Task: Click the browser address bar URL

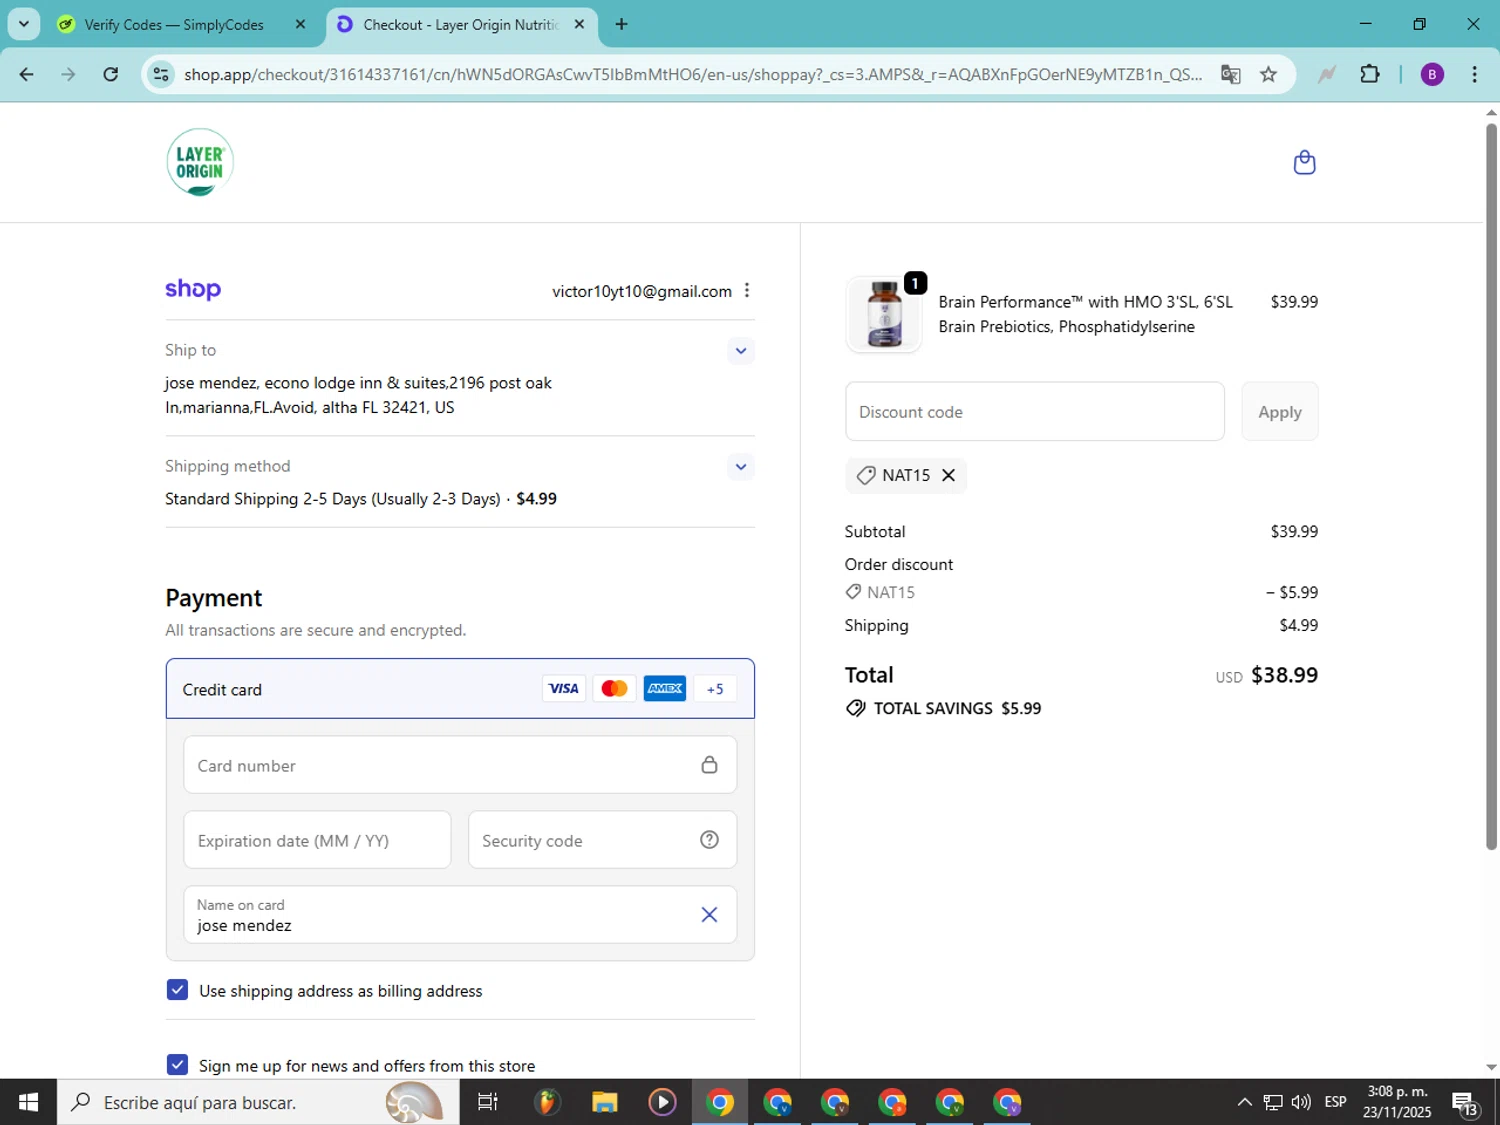Action: point(693,74)
